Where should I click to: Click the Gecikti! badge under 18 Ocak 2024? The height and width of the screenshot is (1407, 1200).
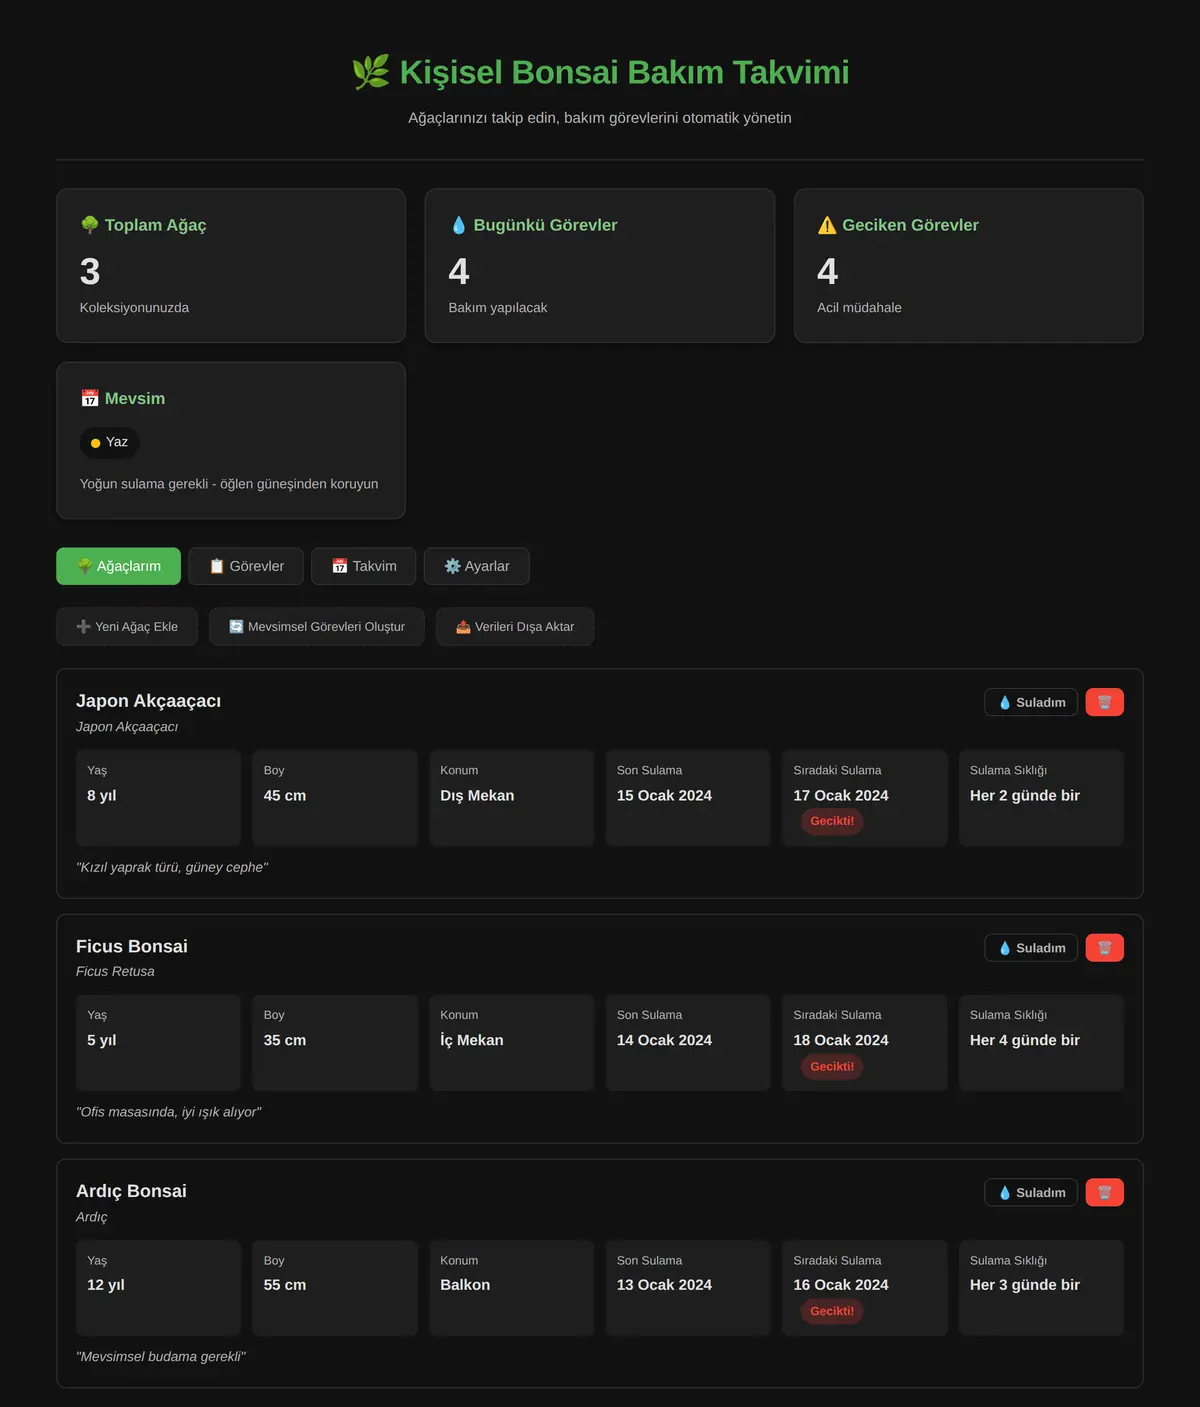(832, 1067)
